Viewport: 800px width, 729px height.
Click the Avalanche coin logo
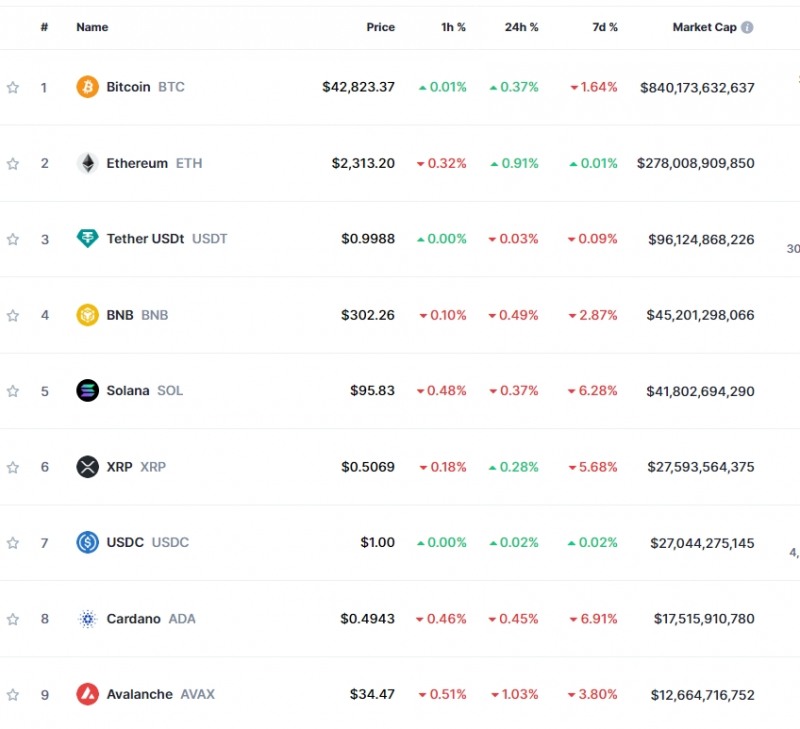(88, 694)
